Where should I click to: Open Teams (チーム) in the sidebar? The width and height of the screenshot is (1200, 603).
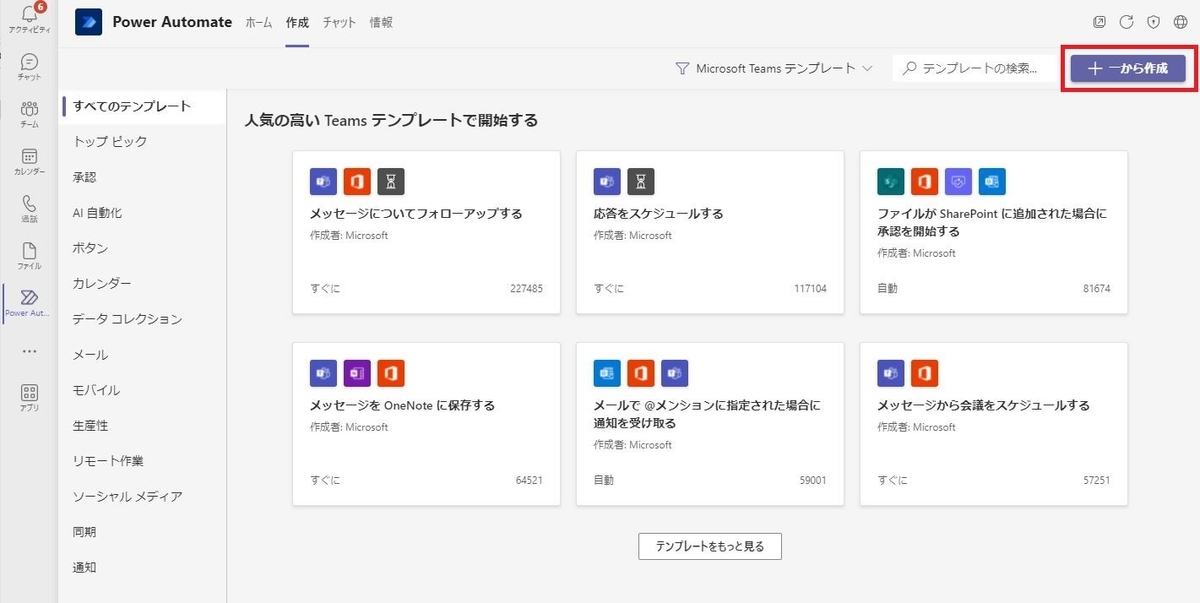pos(29,114)
